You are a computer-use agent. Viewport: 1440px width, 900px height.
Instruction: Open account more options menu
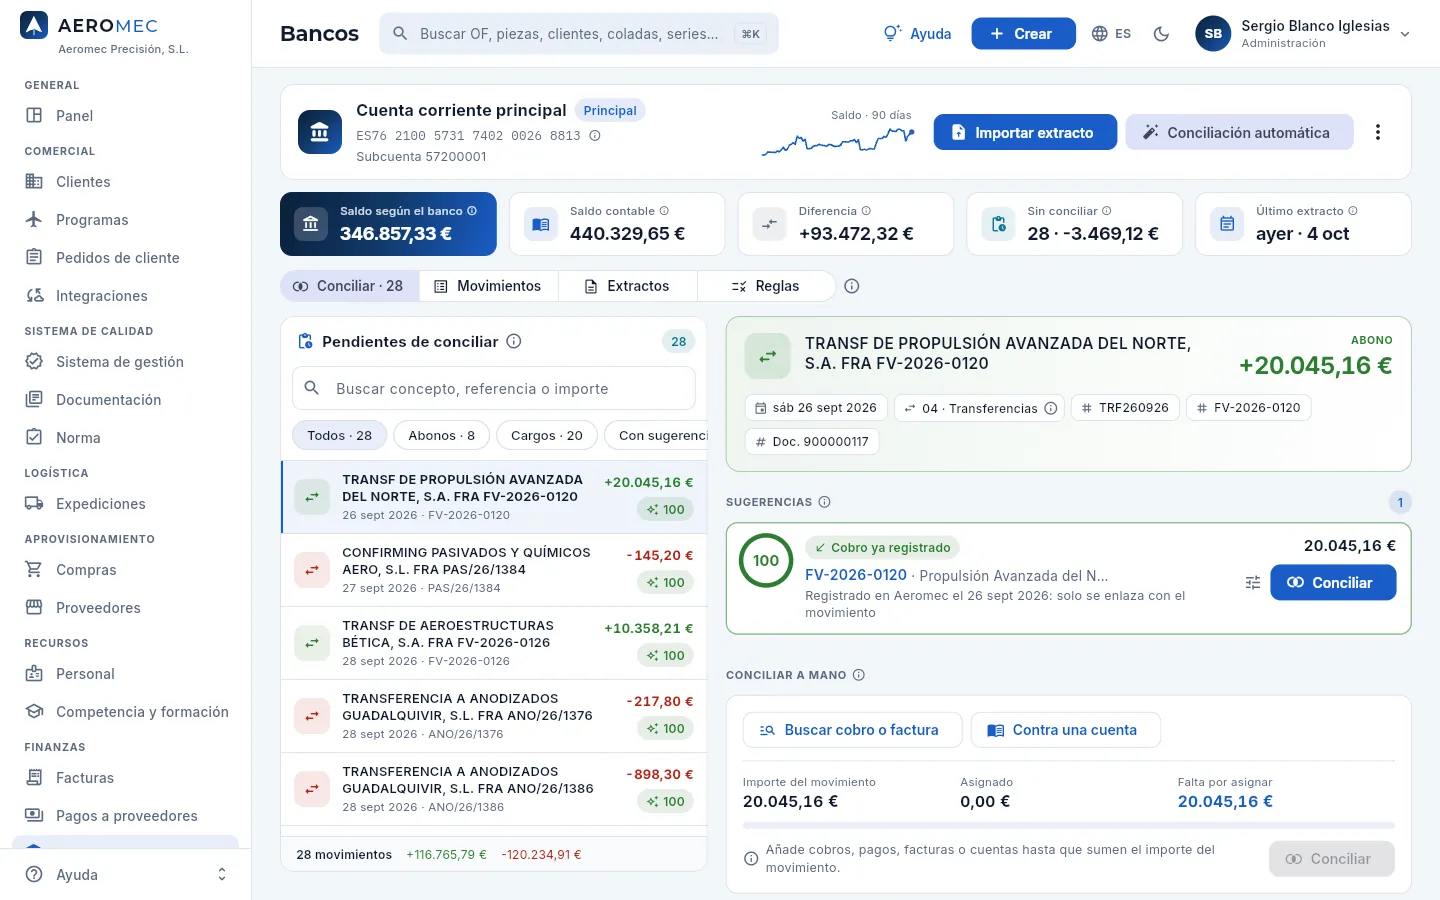pyautogui.click(x=1378, y=132)
